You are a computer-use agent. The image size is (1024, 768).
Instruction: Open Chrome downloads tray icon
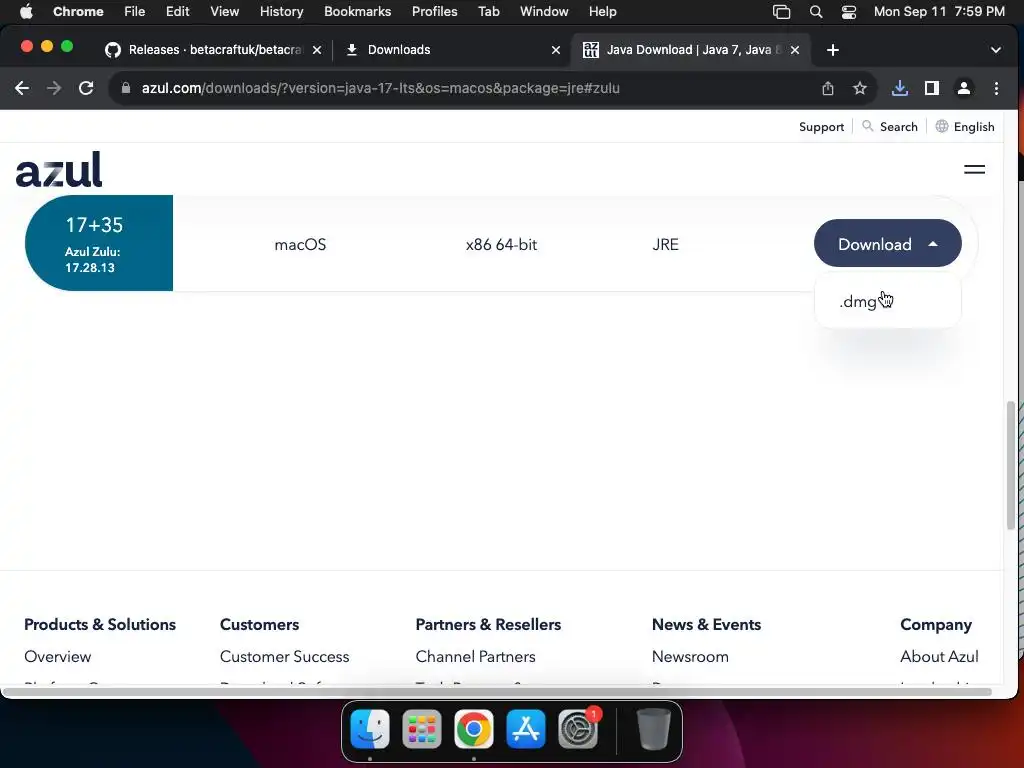(899, 88)
